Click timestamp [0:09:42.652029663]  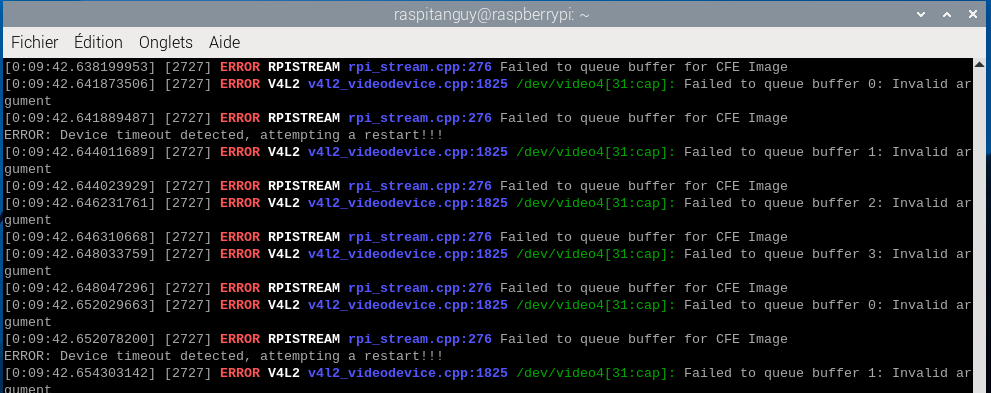80,305
